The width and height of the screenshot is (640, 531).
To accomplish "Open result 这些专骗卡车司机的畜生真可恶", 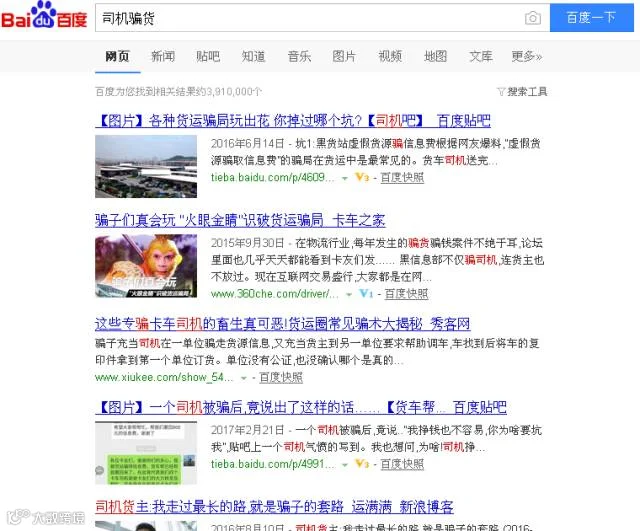I will coord(282,324).
